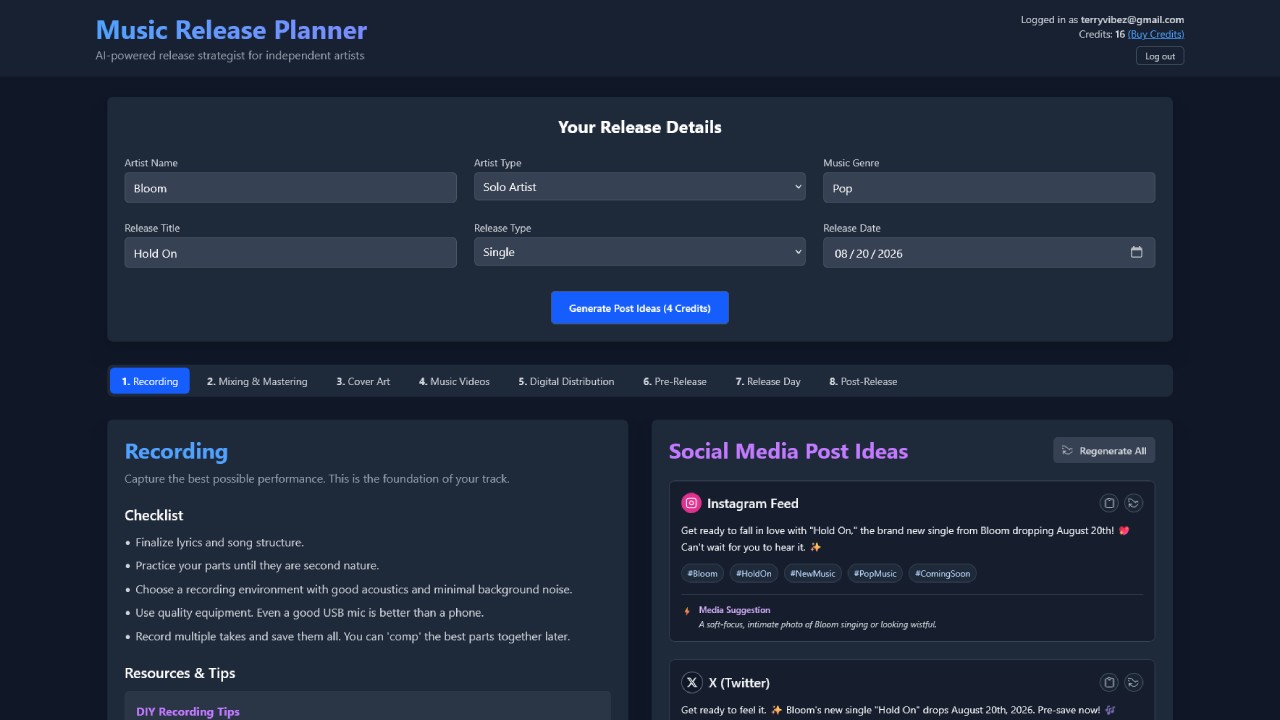Go to the 5. Digital Distribution tab
The height and width of the screenshot is (720, 1280).
point(566,381)
